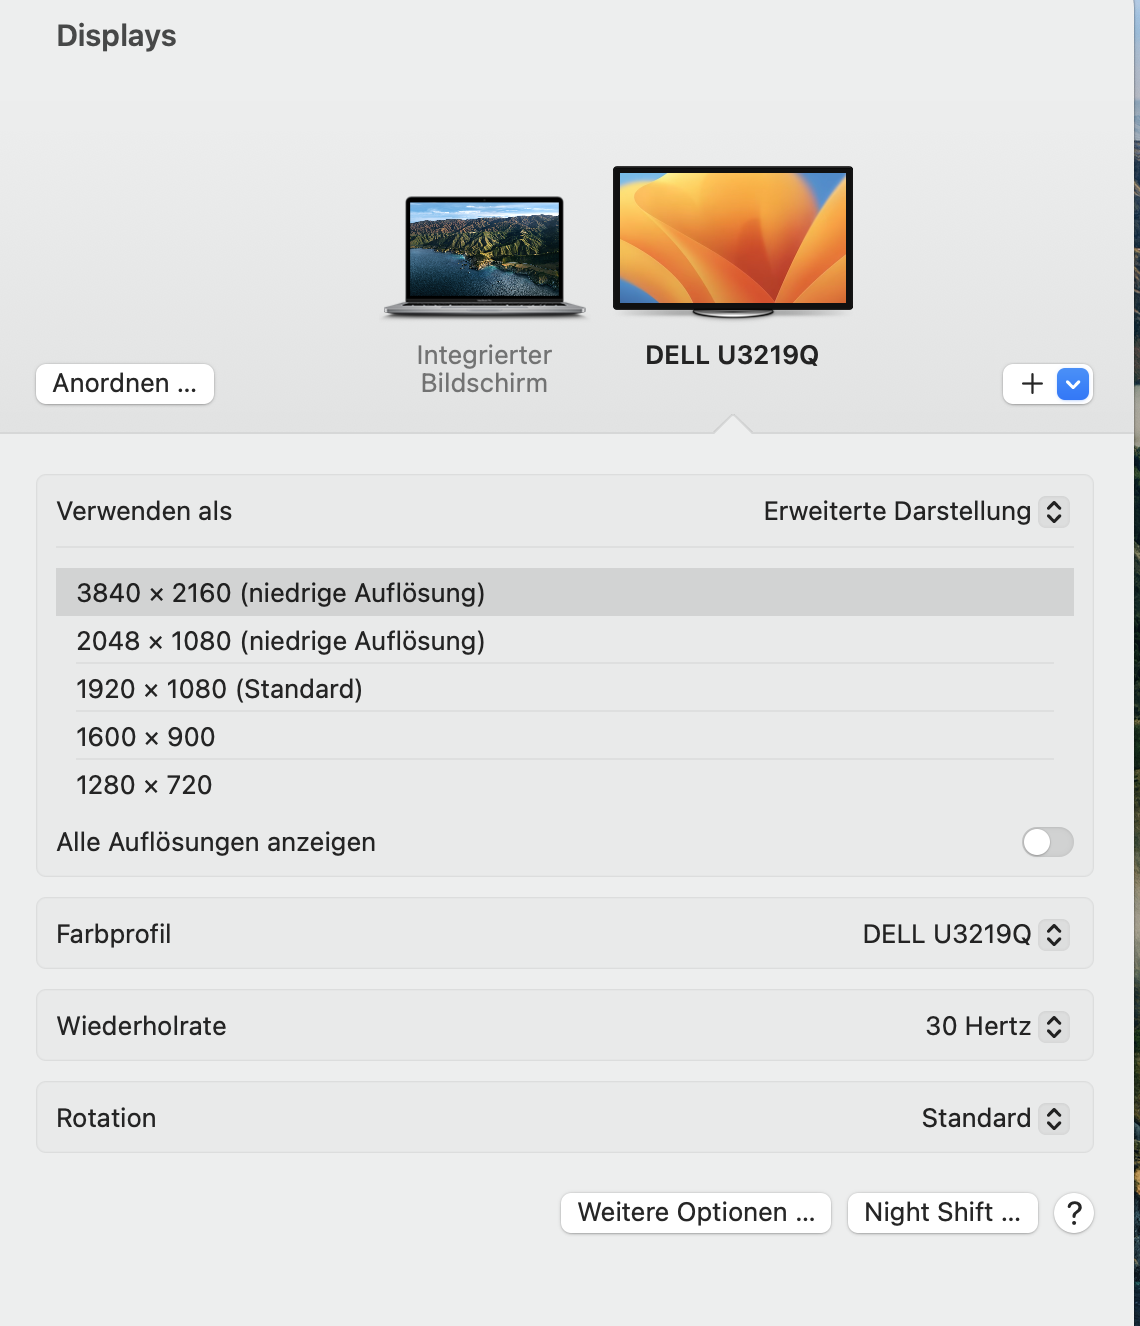Click the plus add display icon
The image size is (1140, 1326).
pyautogui.click(x=1032, y=384)
